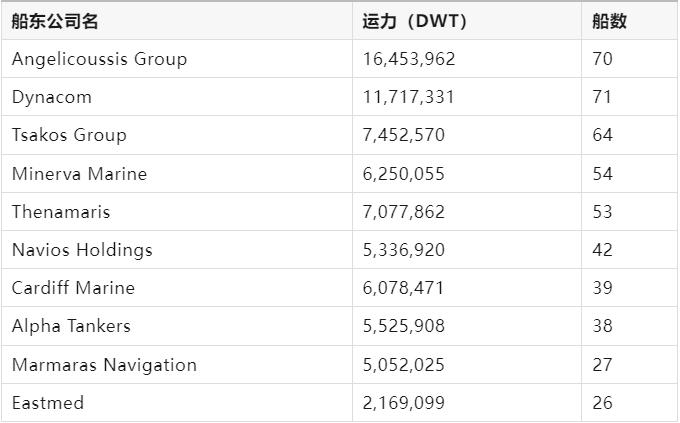Select the Navios Holdings cell
This screenshot has height=423, width=680.
coord(177,250)
